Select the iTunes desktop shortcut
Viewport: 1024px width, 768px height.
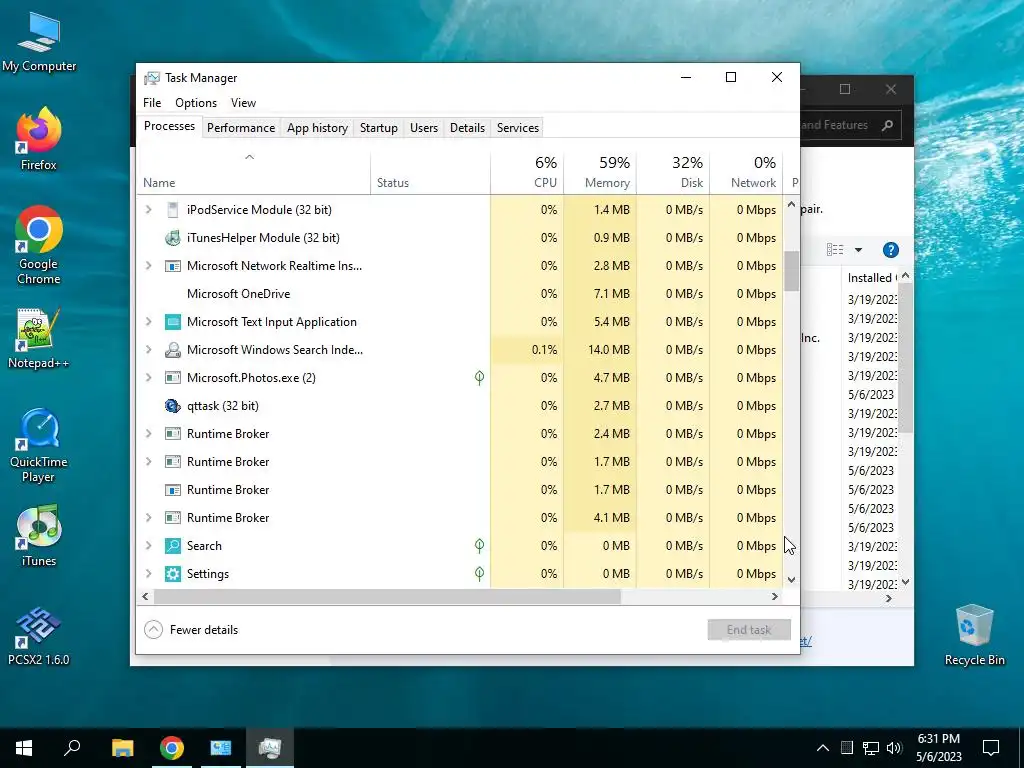coord(39,536)
